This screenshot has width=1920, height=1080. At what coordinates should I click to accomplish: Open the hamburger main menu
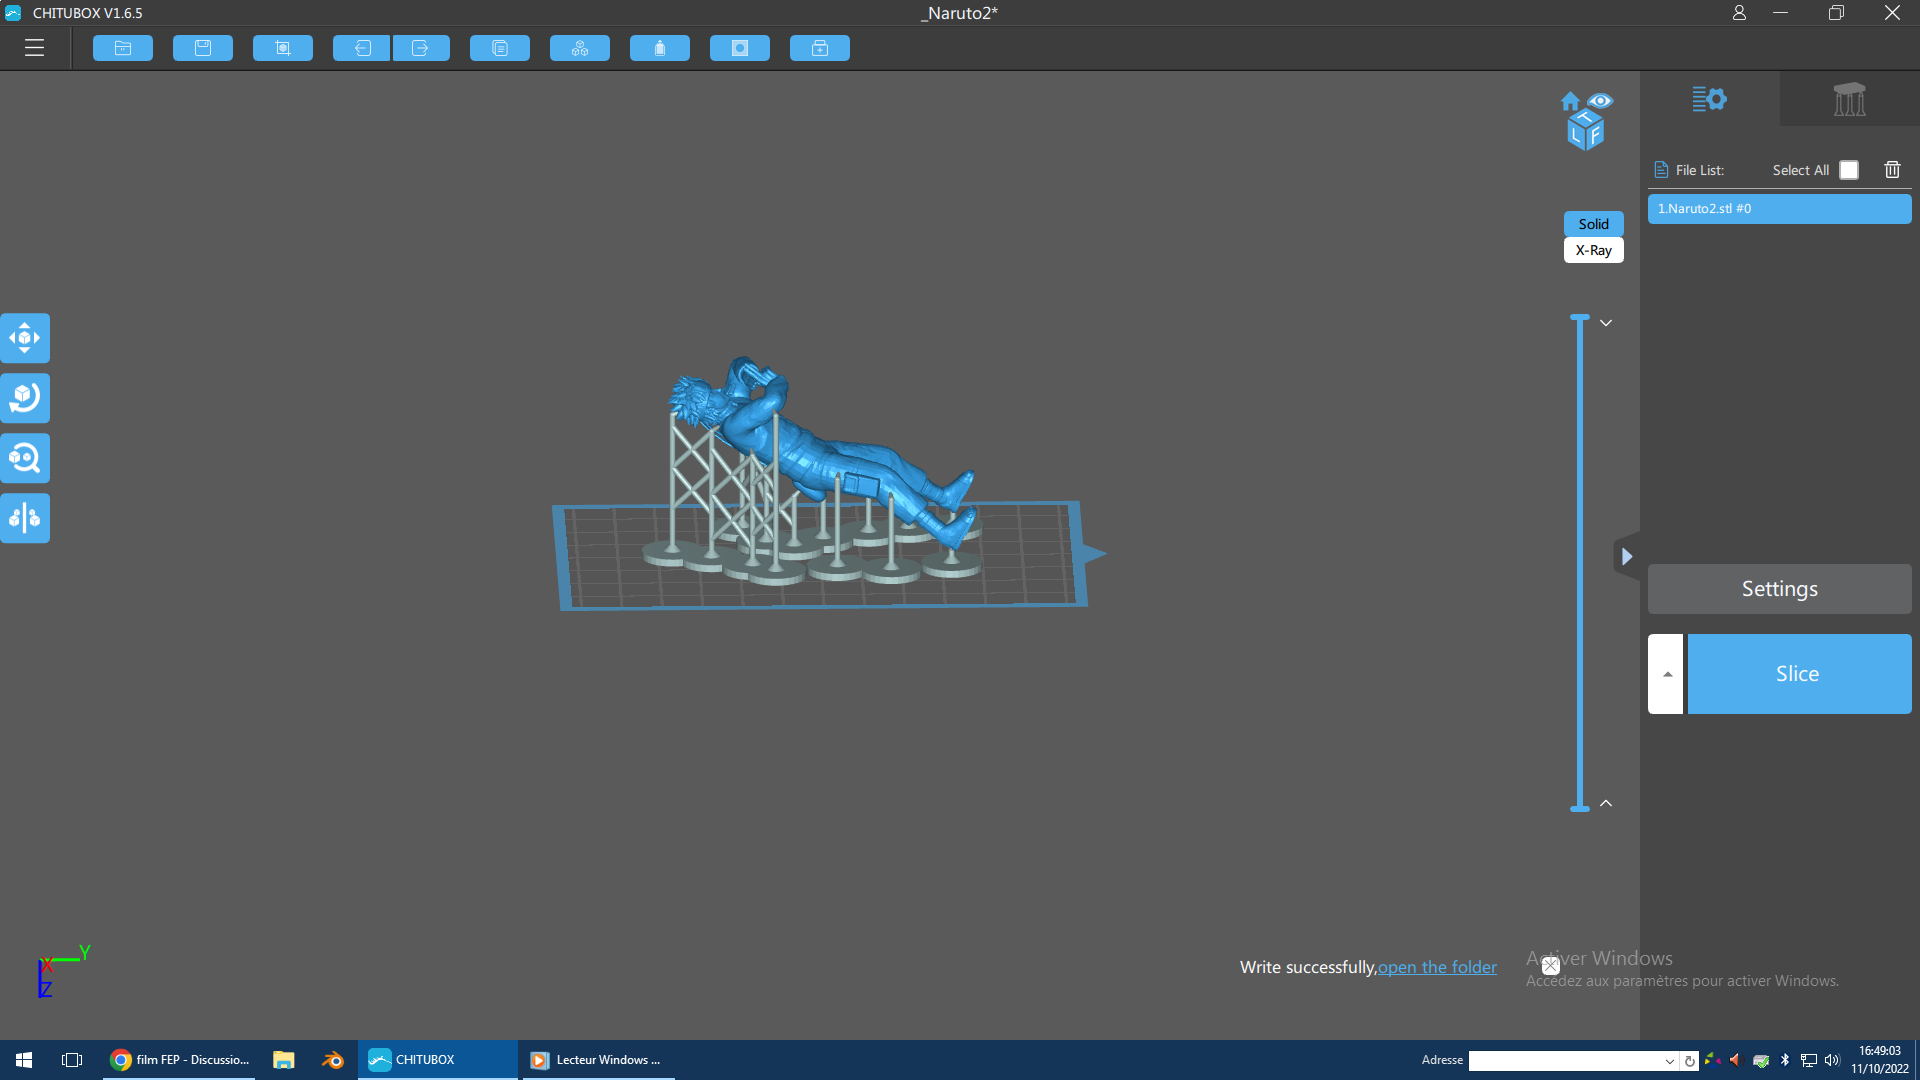click(35, 48)
